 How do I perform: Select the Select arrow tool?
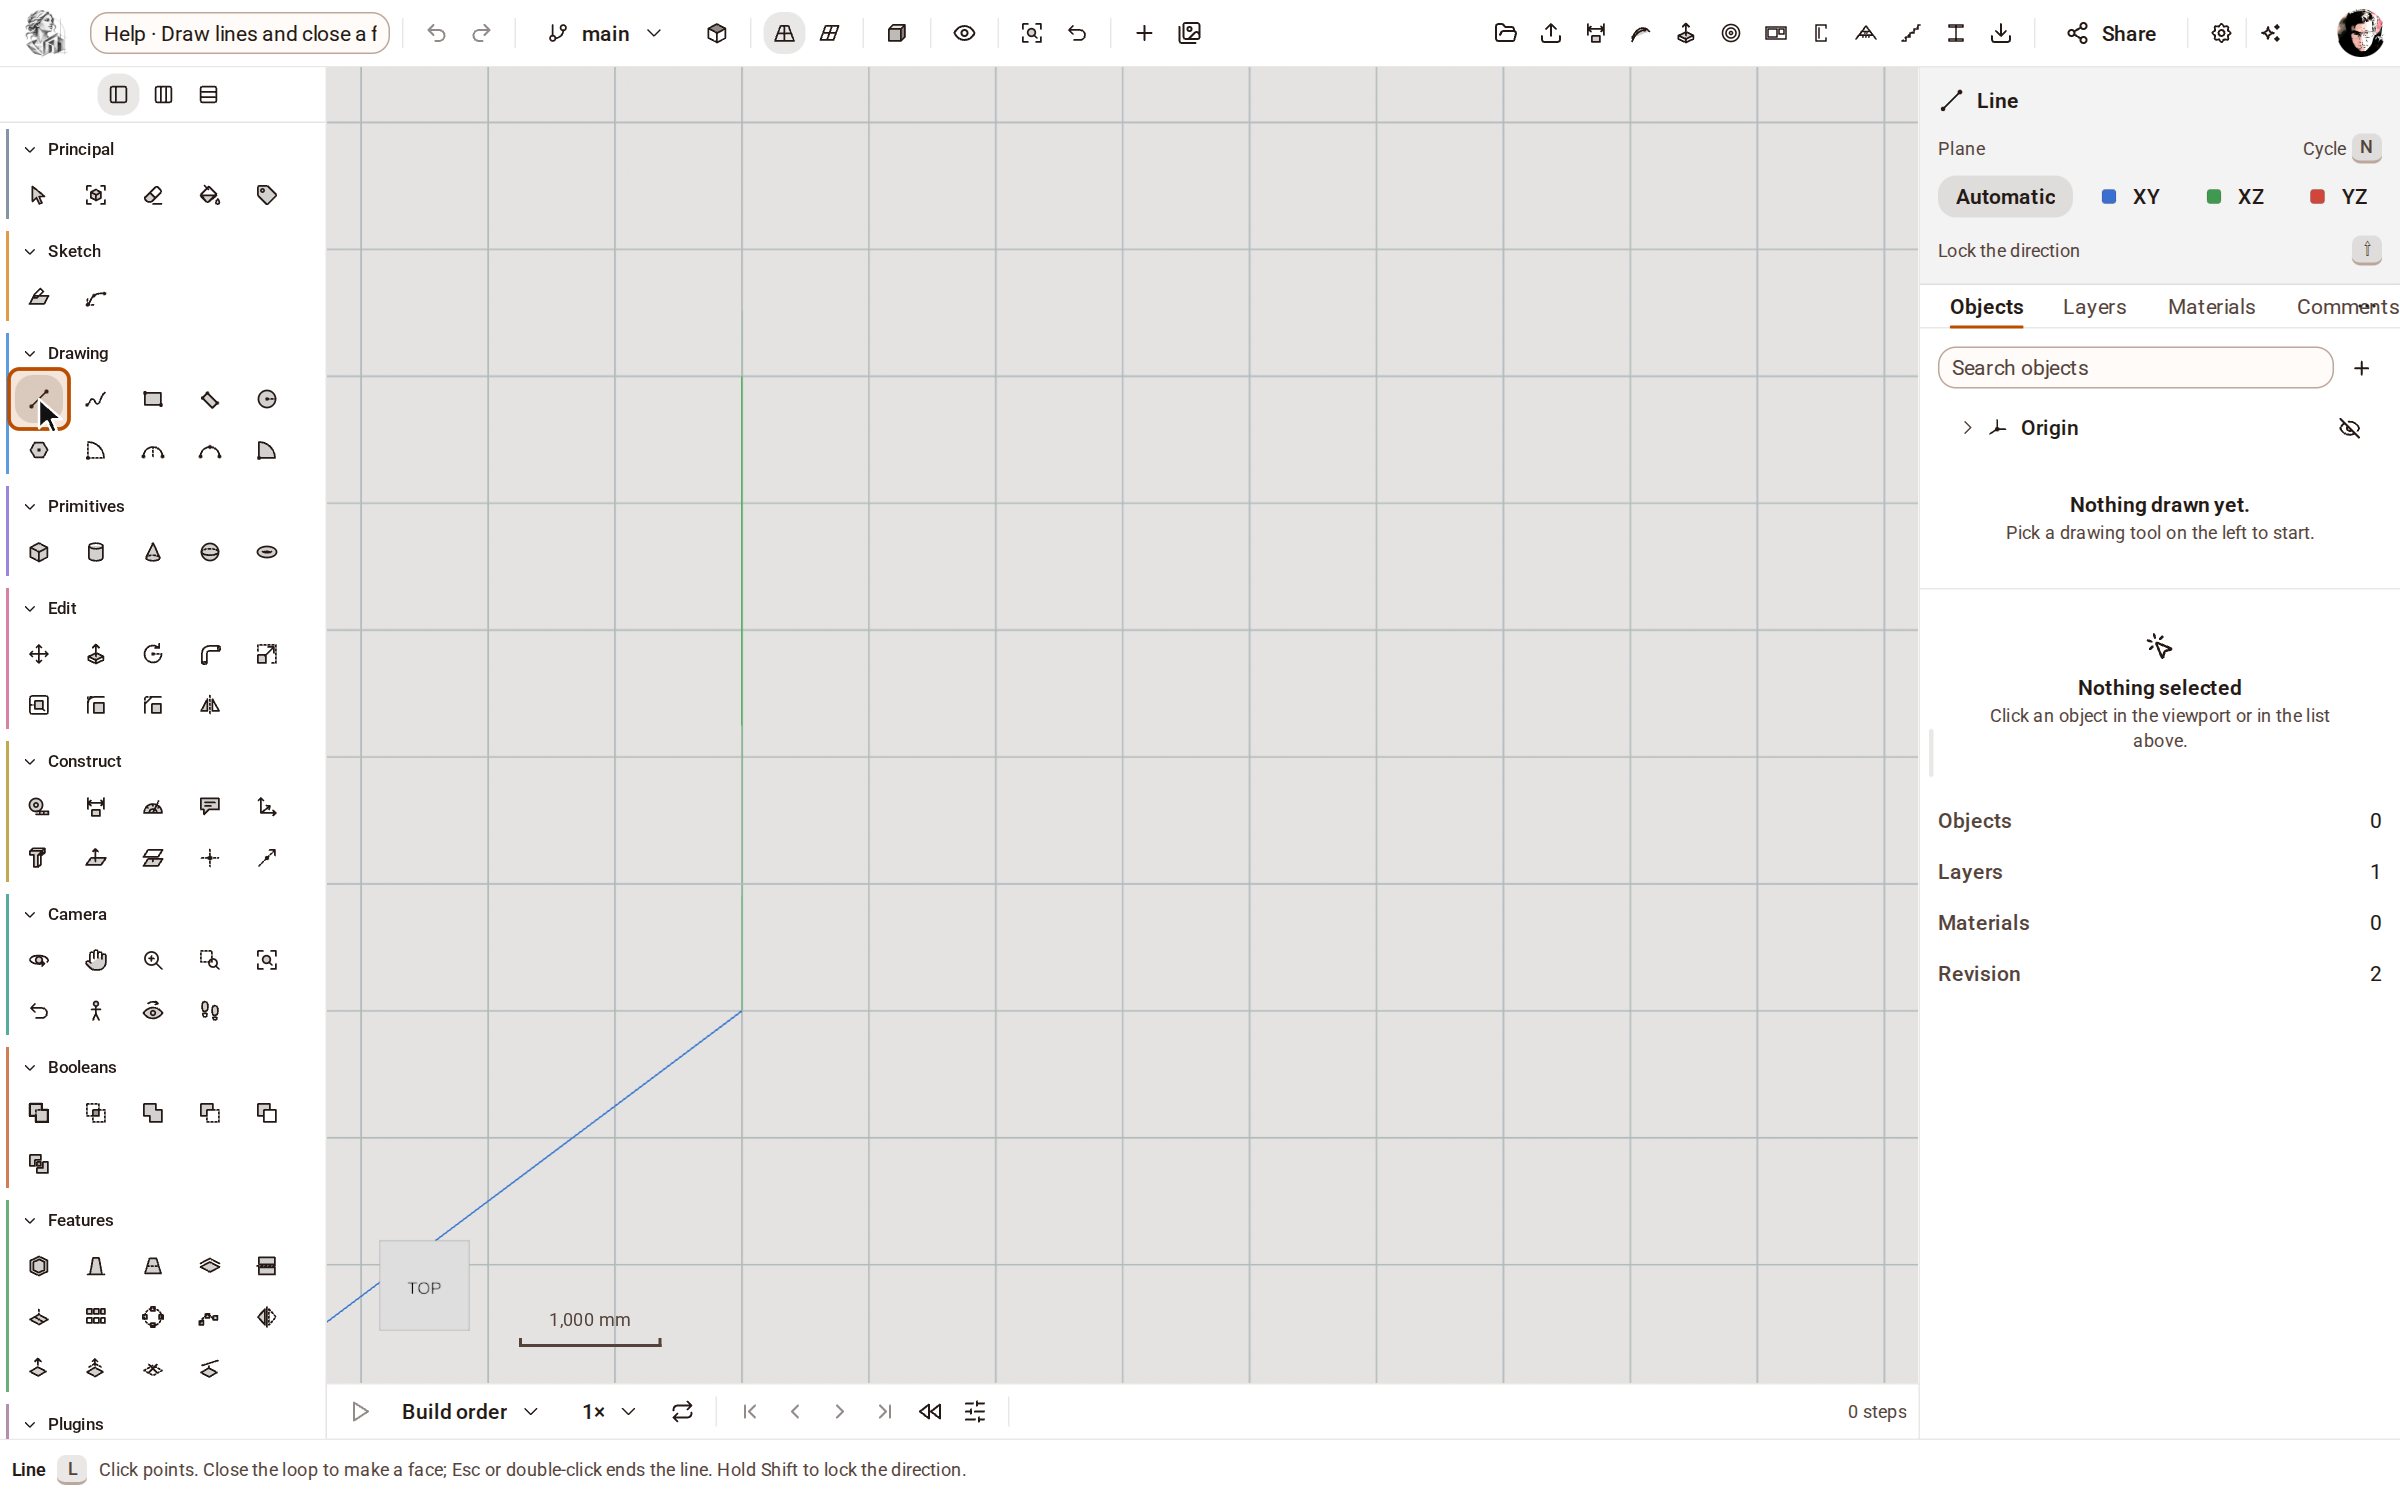tap(38, 195)
